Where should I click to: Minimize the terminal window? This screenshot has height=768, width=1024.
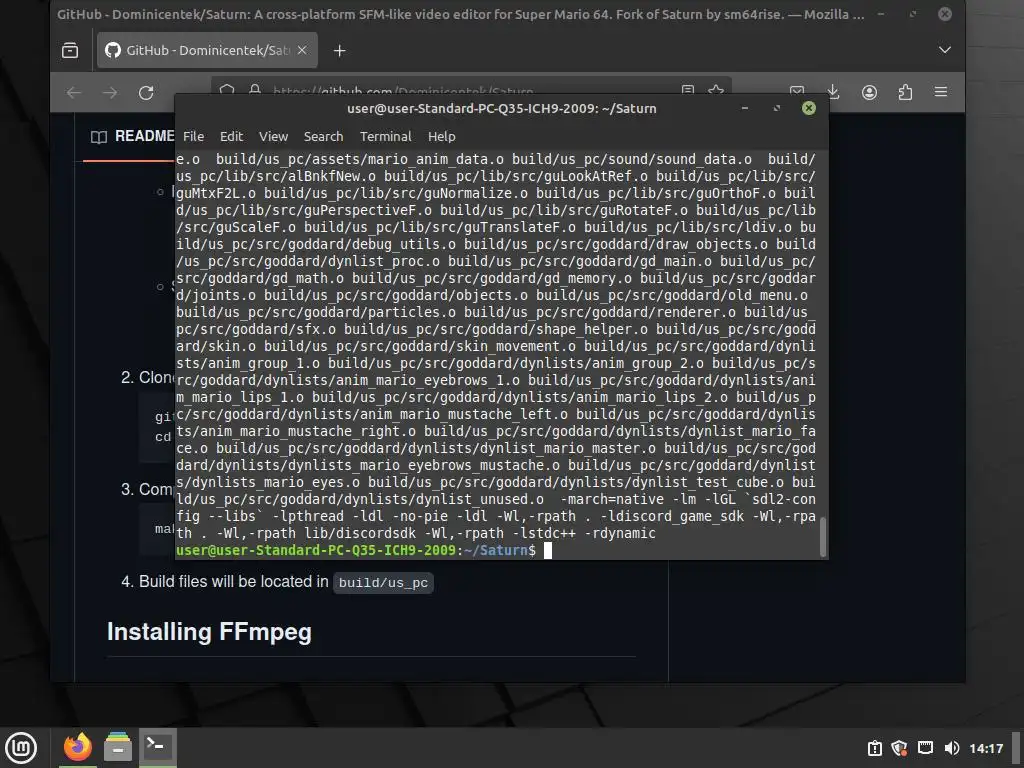[744, 108]
